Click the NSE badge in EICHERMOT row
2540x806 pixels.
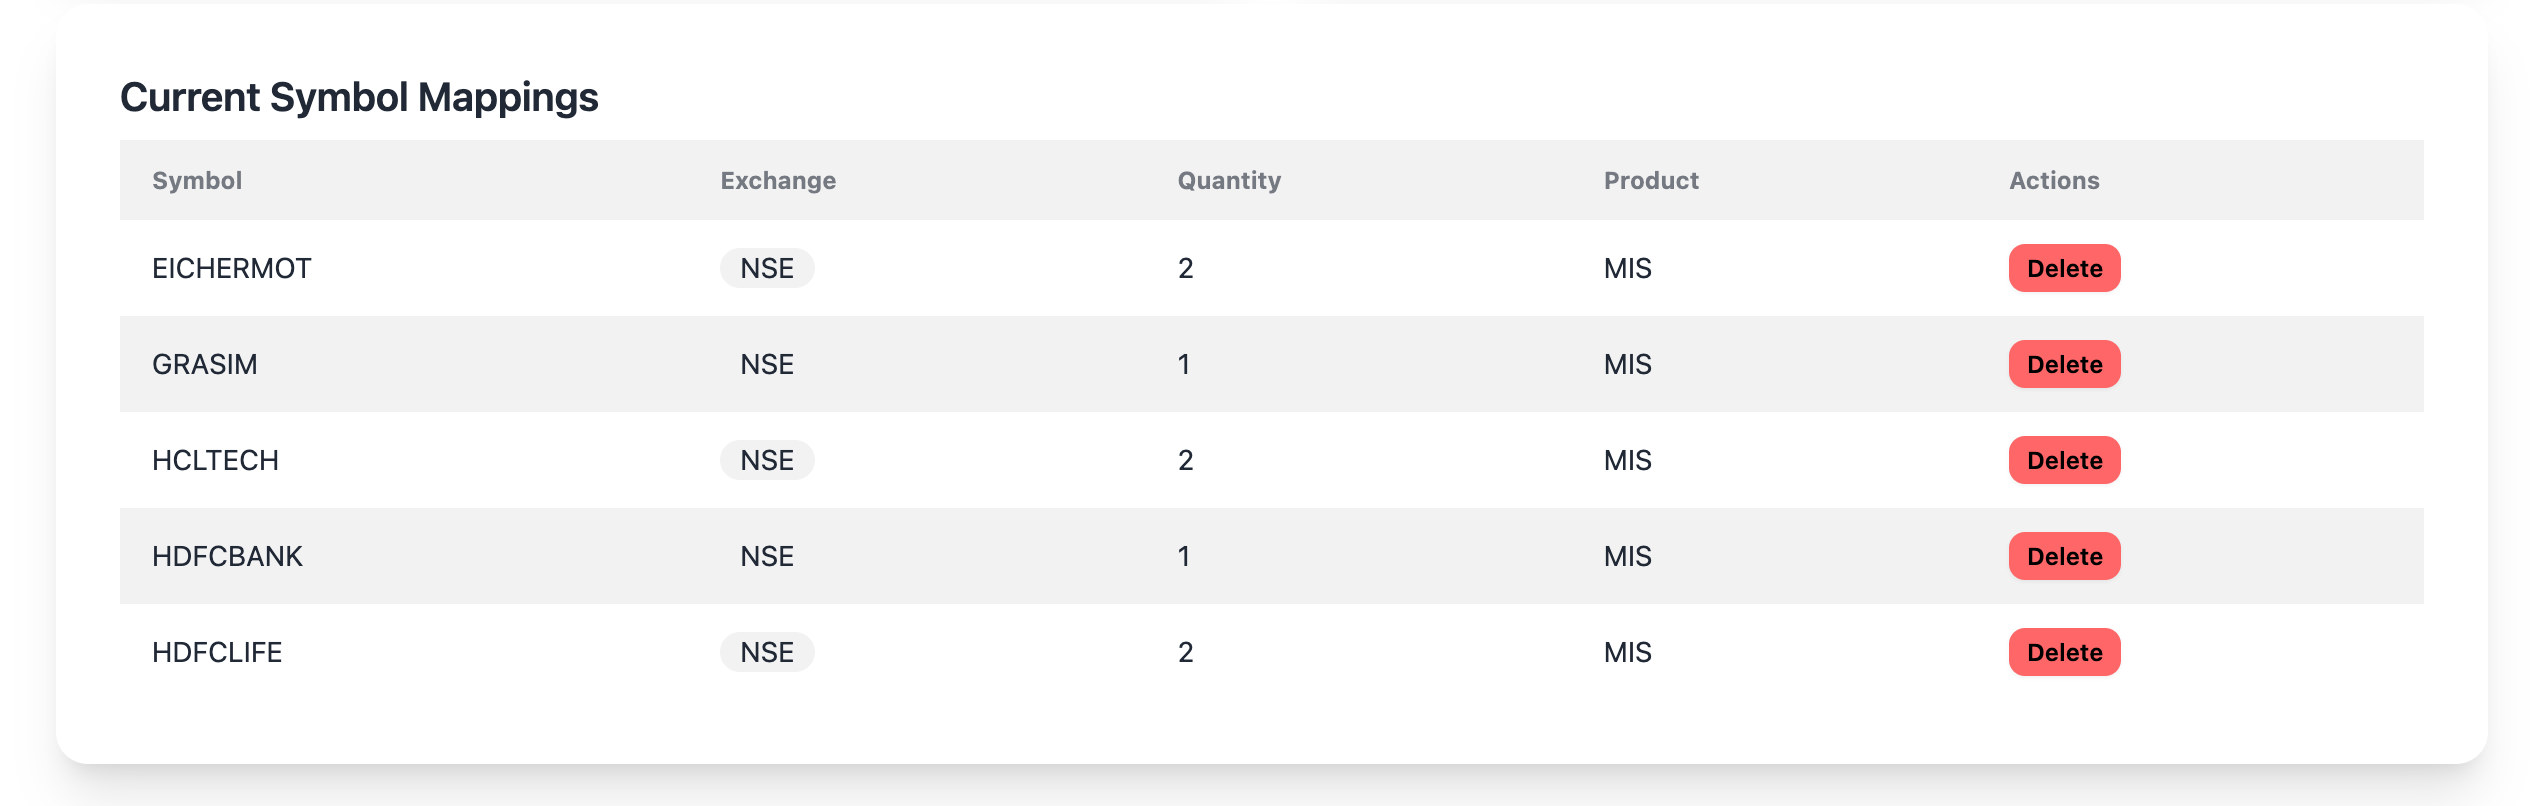point(767,268)
